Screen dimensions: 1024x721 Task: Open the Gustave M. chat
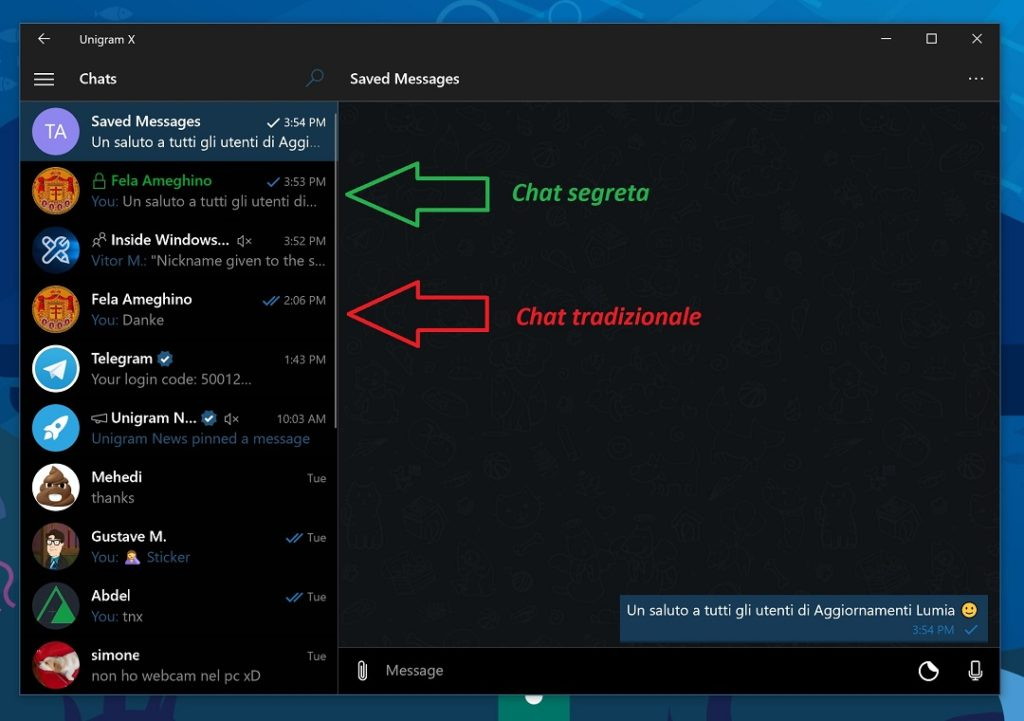coord(178,547)
